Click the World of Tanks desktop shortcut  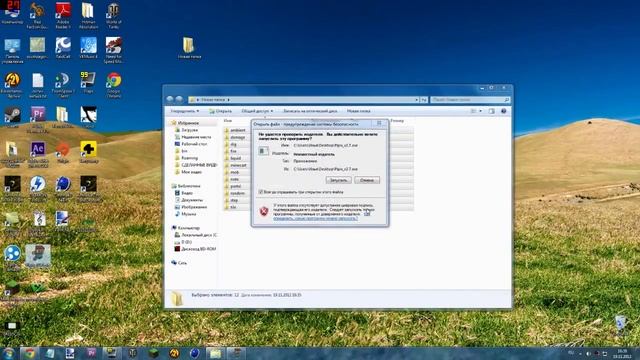[x=113, y=16]
